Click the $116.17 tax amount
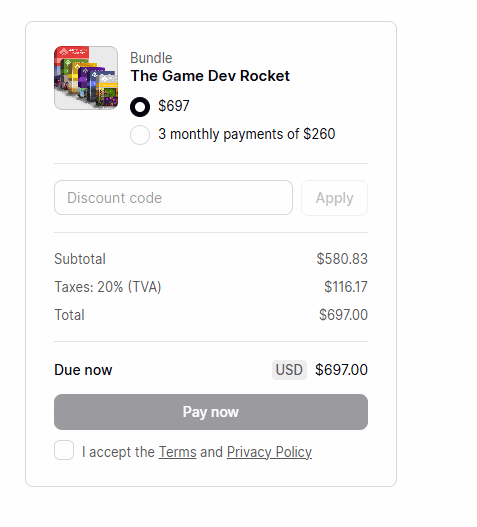 point(346,287)
